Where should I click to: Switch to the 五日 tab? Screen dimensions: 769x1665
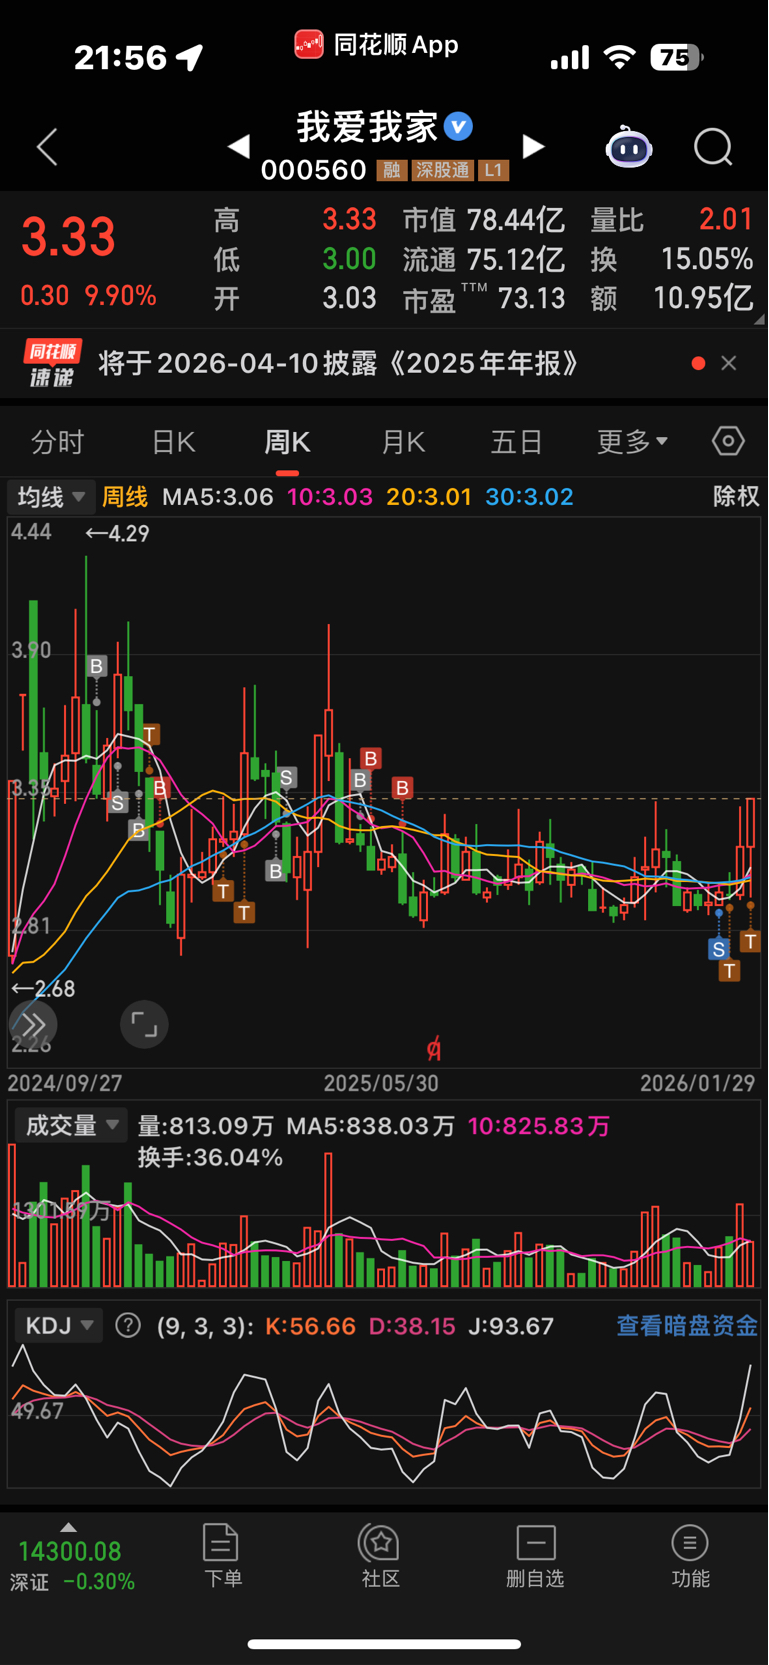pyautogui.click(x=516, y=442)
